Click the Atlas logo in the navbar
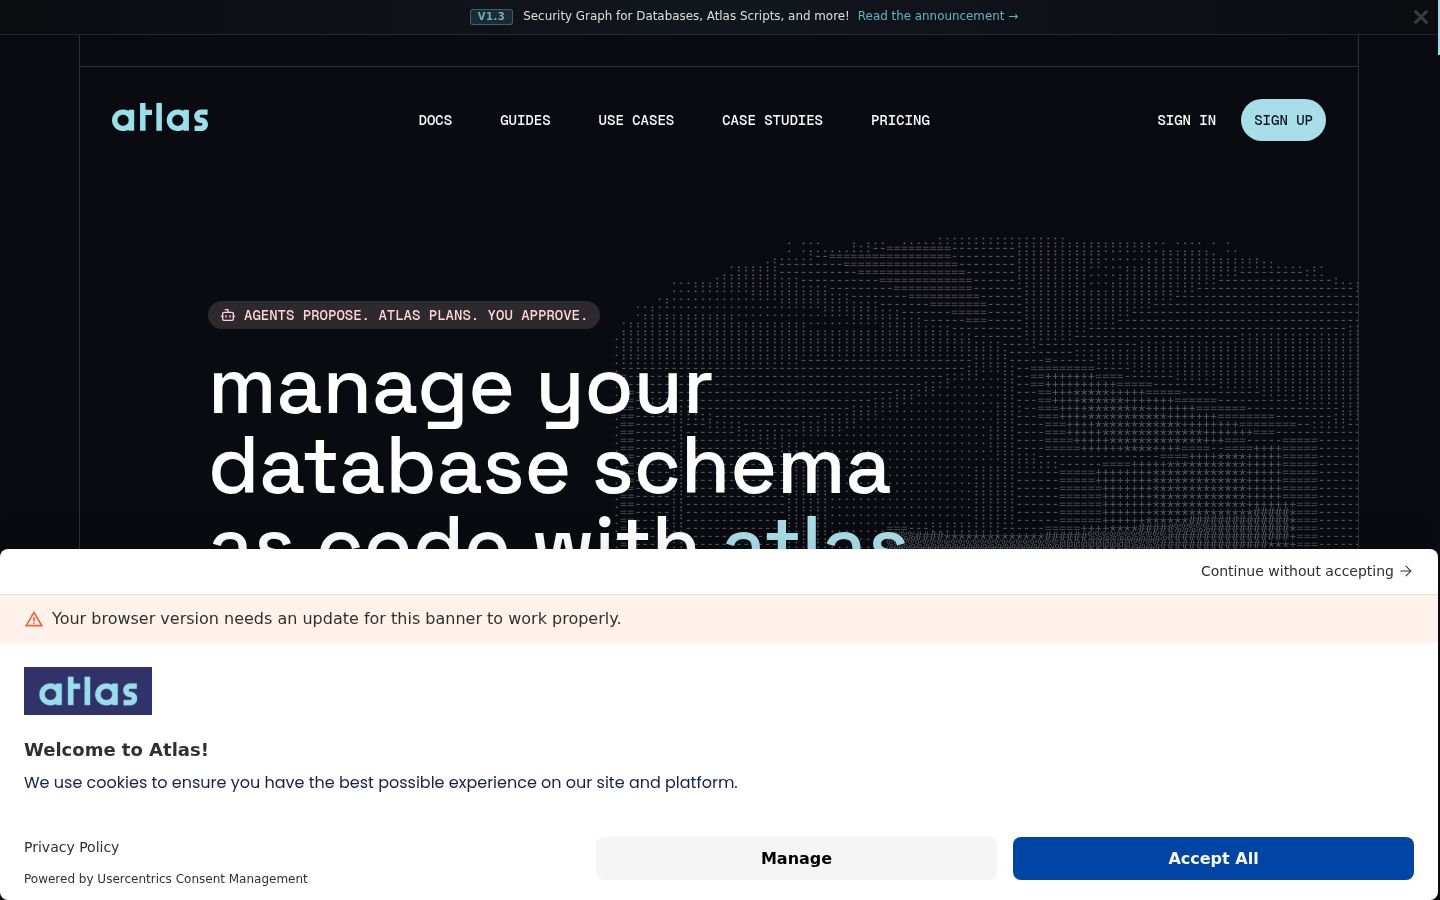Viewport: 1440px width, 900px height. [160, 118]
